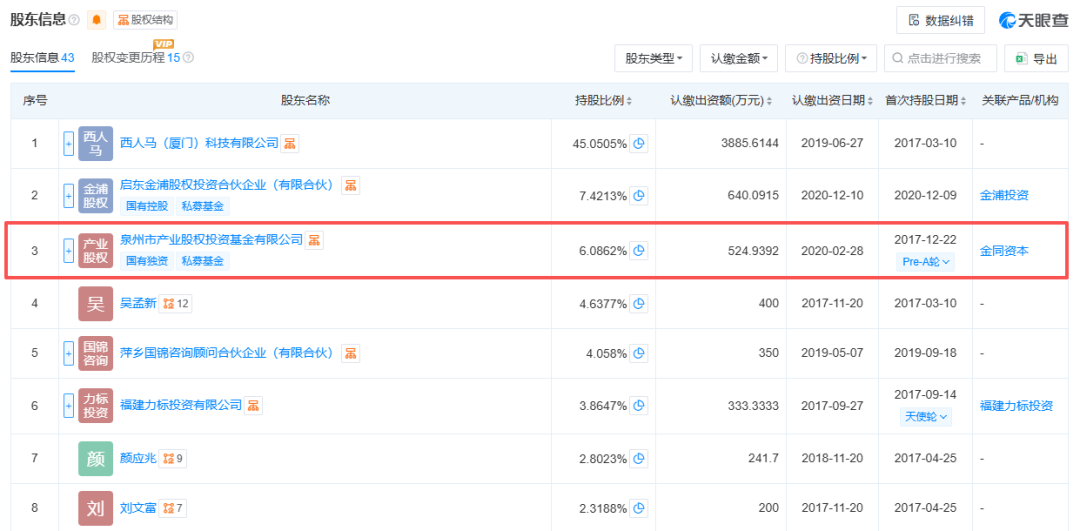The image size is (1080, 531).
Task: Click the search field 点击进行搜索
Action: 940,59
